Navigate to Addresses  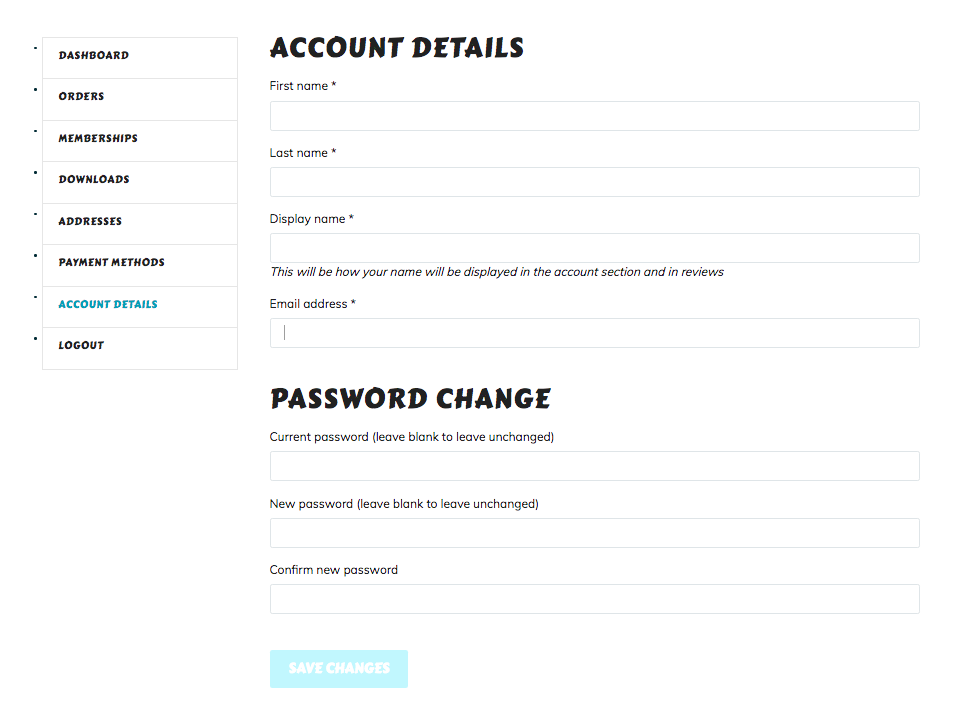click(x=90, y=222)
